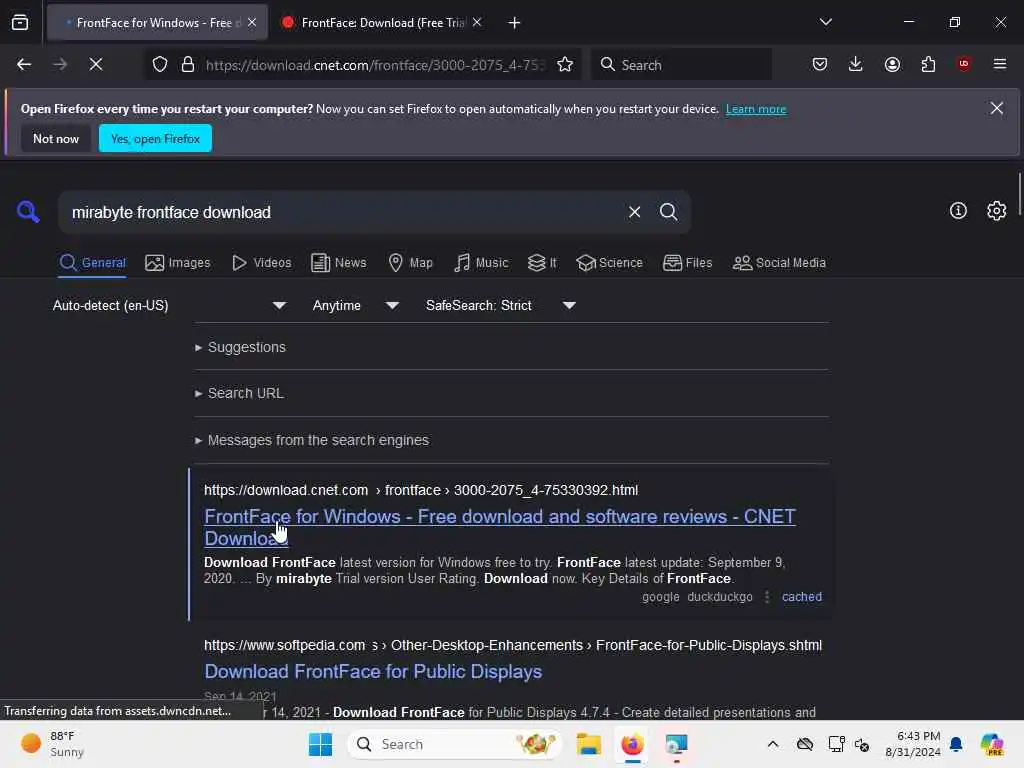Open the Pocket save icon
The height and width of the screenshot is (768, 1024).
820,64
